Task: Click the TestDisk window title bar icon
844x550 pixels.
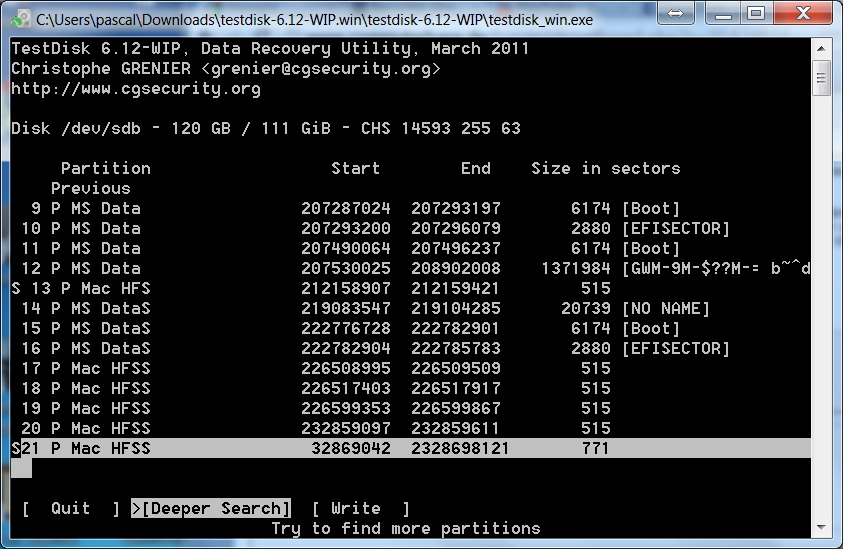Action: click(x=21, y=19)
